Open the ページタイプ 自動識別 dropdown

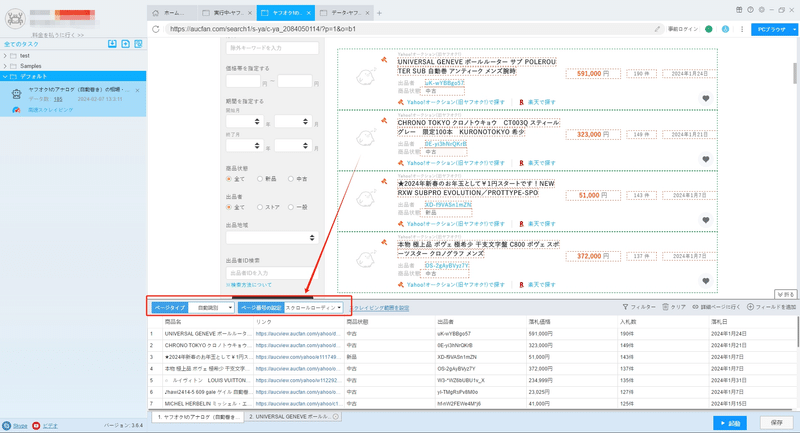tap(211, 308)
